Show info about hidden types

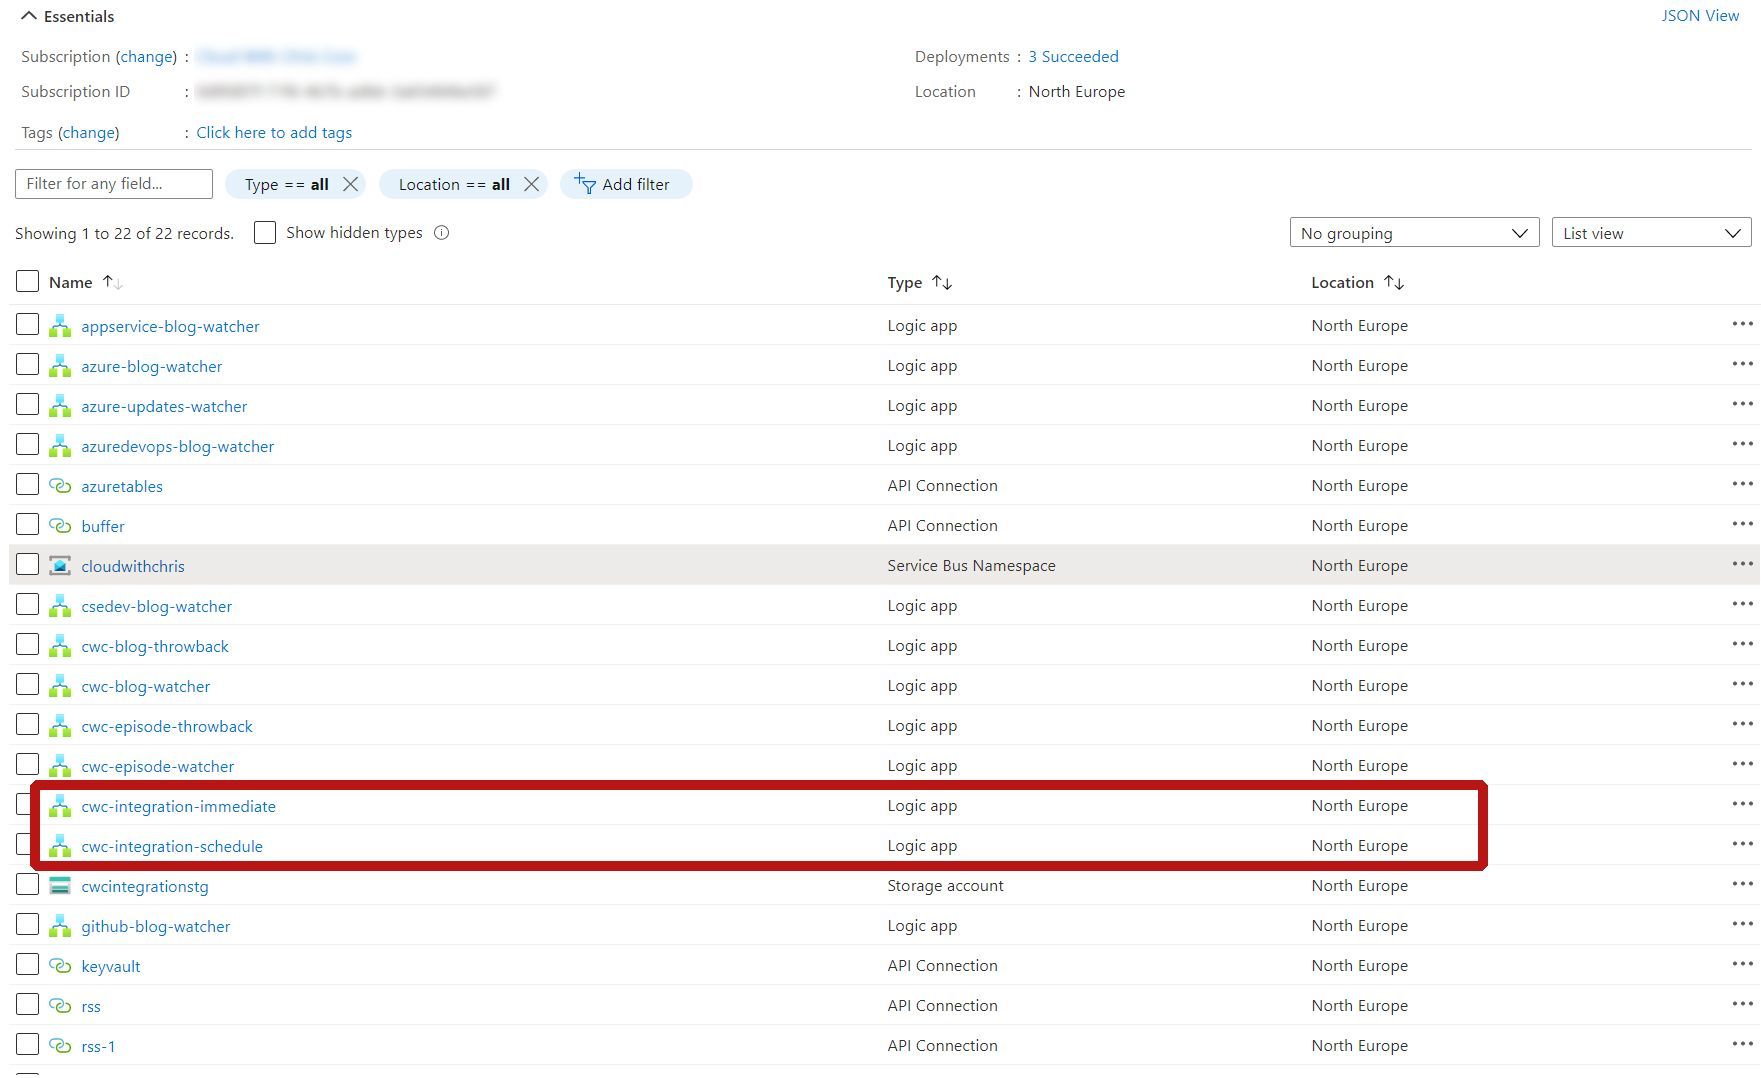(442, 233)
